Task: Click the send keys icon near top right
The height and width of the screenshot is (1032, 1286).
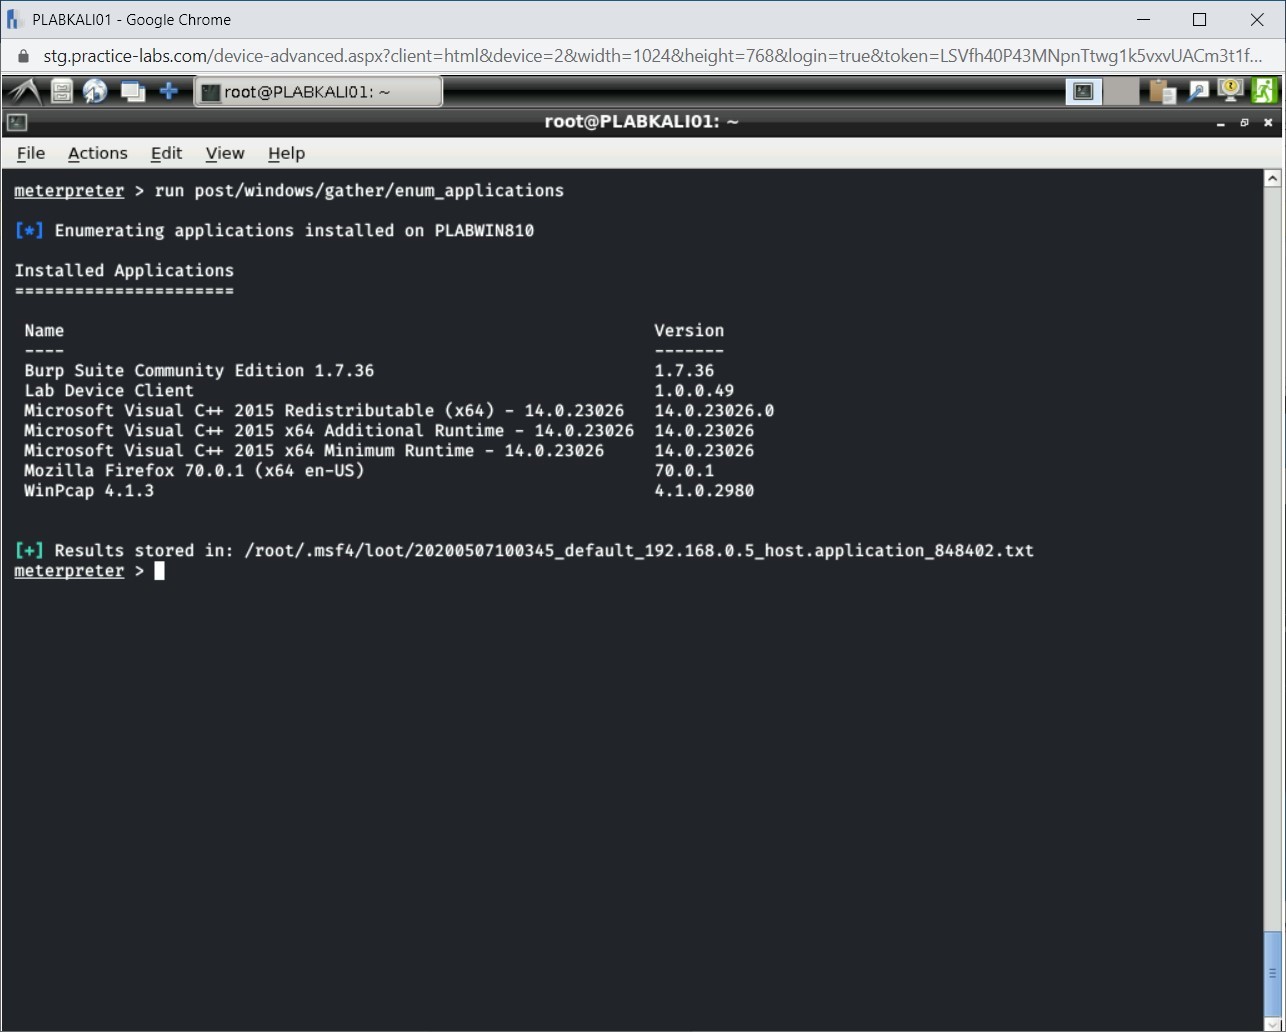Action: pos(1198,91)
